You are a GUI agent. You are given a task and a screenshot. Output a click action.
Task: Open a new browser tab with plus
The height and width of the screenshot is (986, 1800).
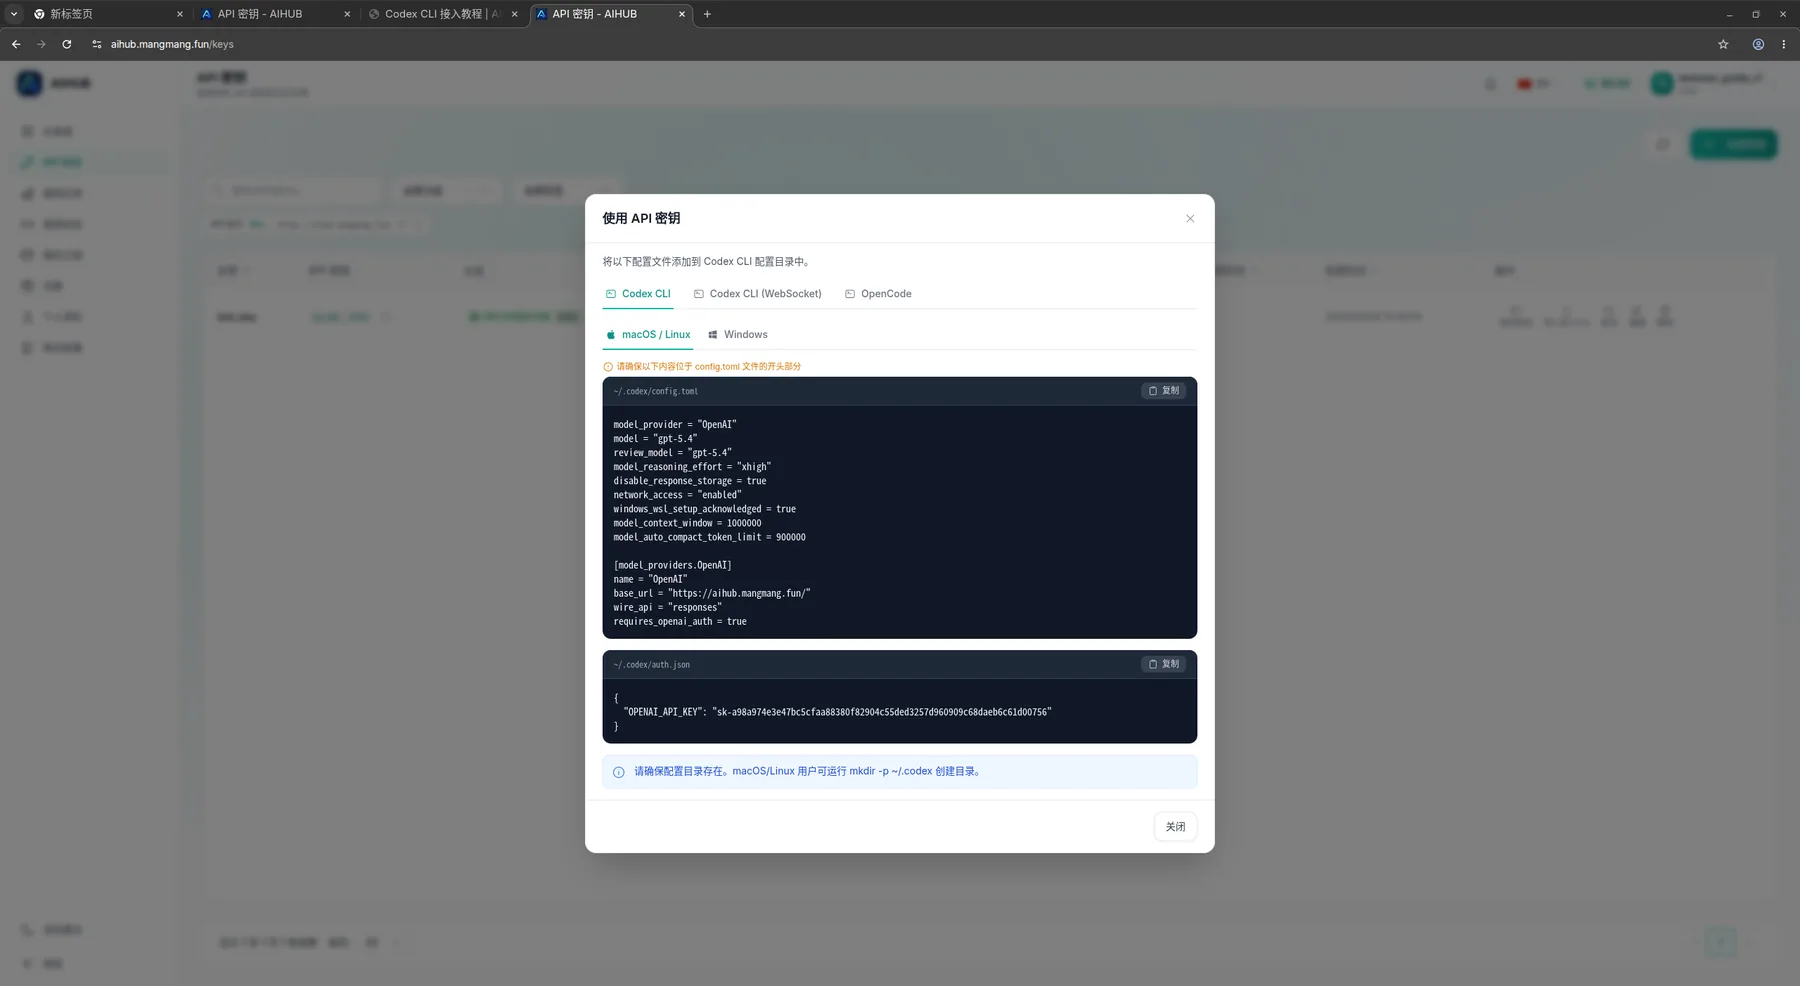[x=707, y=14]
